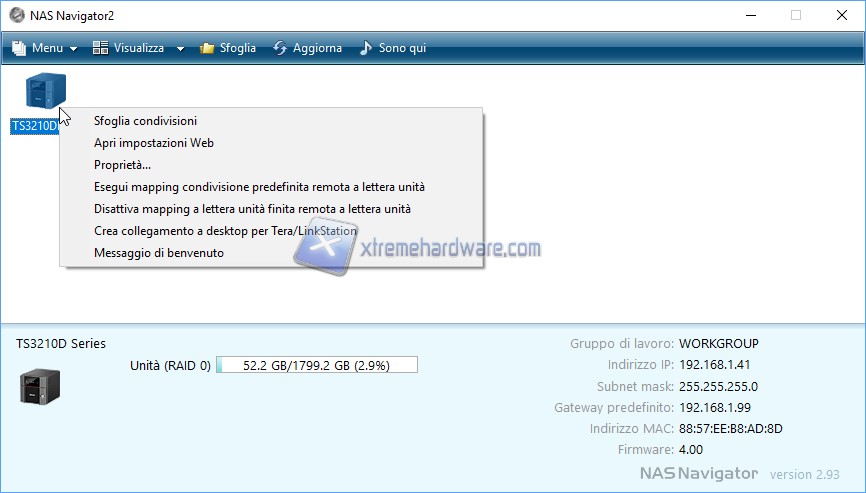Screen dimensions: 866x493
Task: Select Sfoglia condivisioni from context menu
Action: 145,121
